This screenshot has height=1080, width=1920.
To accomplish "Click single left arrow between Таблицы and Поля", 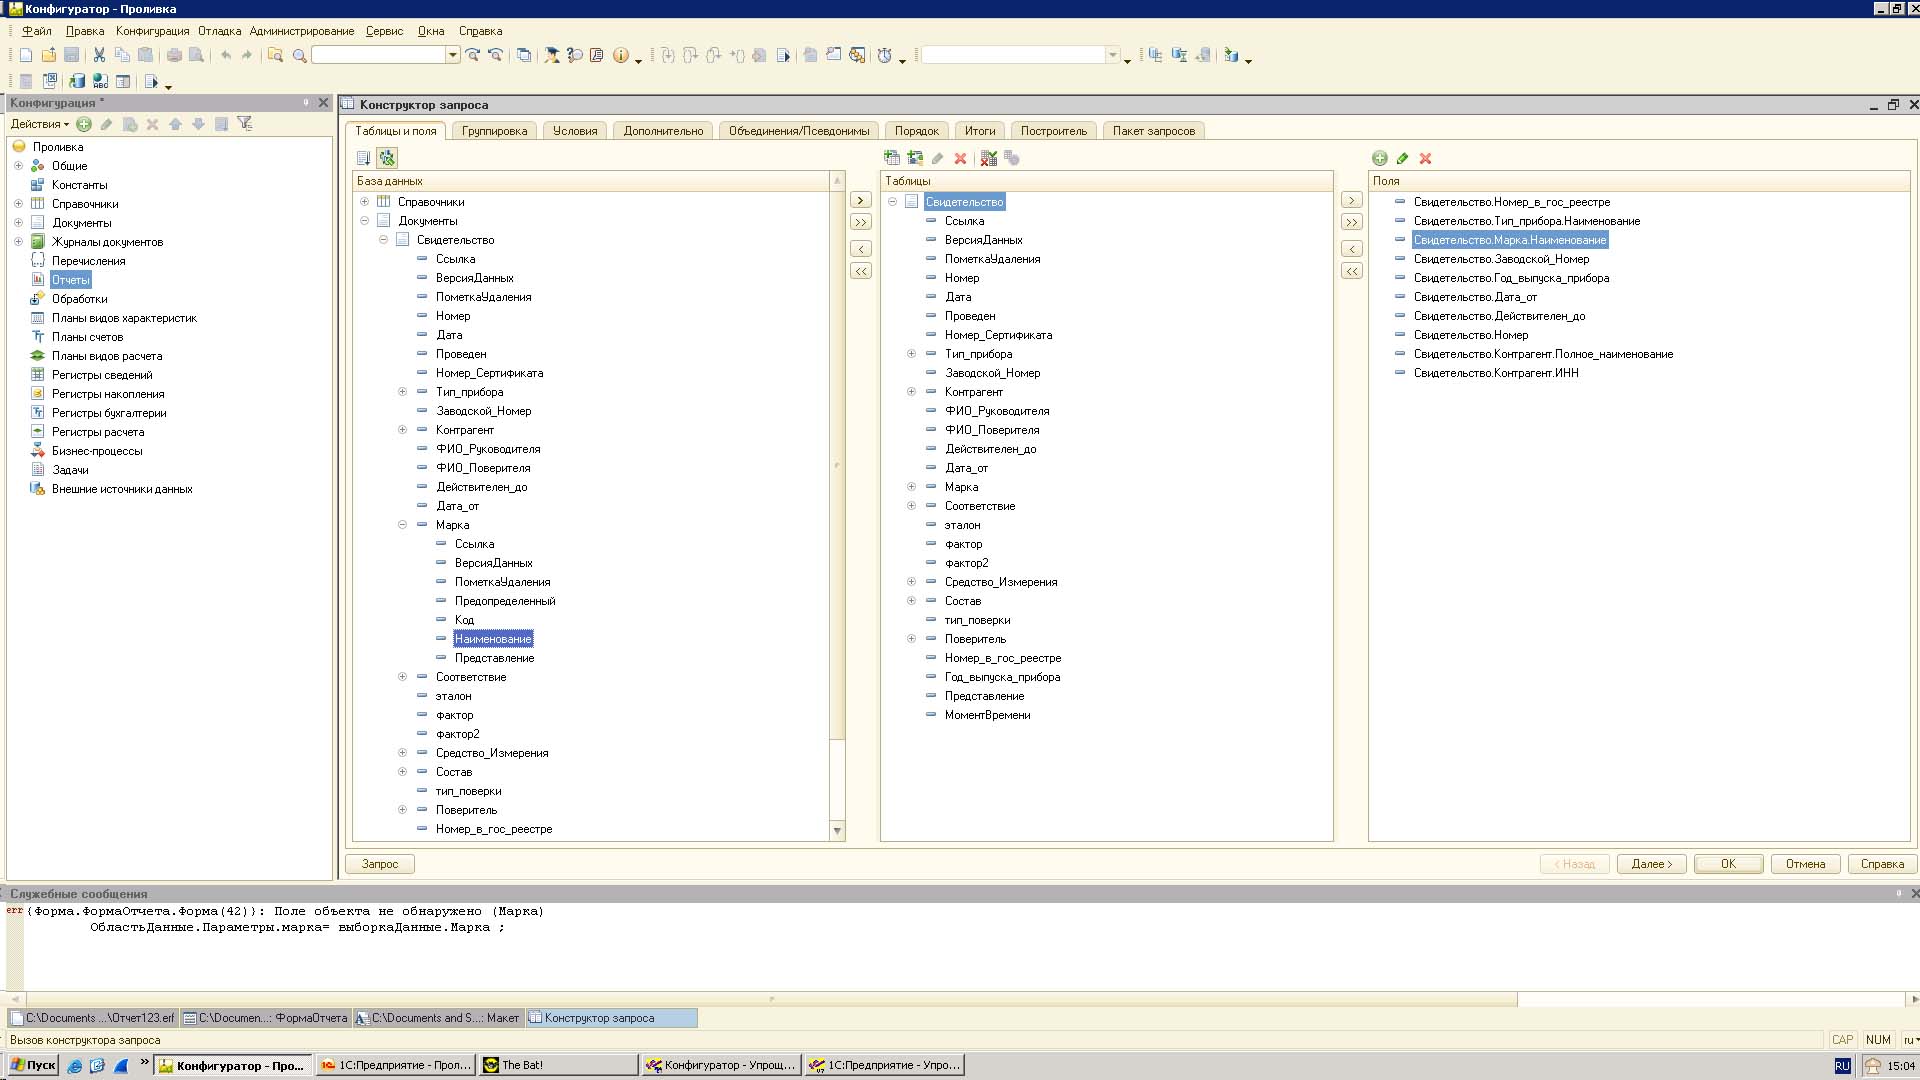I will (1352, 249).
